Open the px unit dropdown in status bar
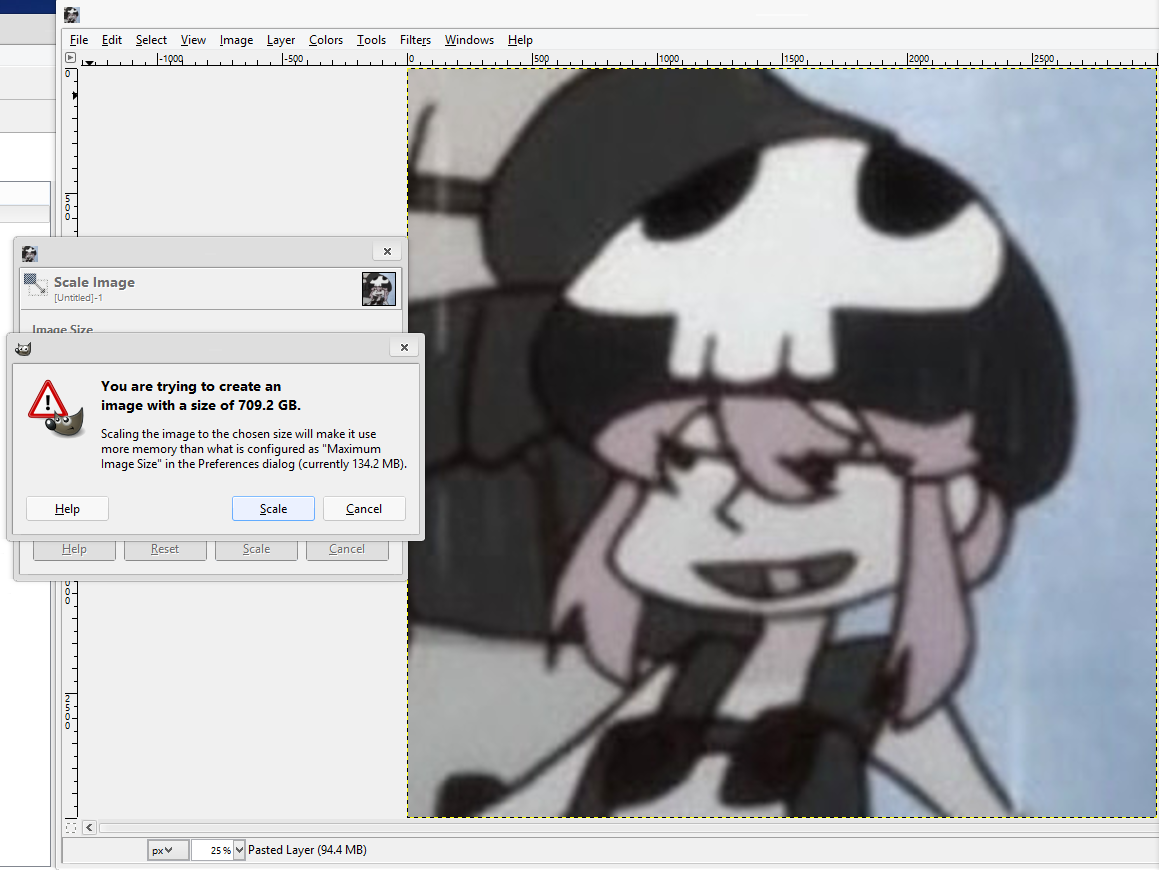 tap(168, 850)
